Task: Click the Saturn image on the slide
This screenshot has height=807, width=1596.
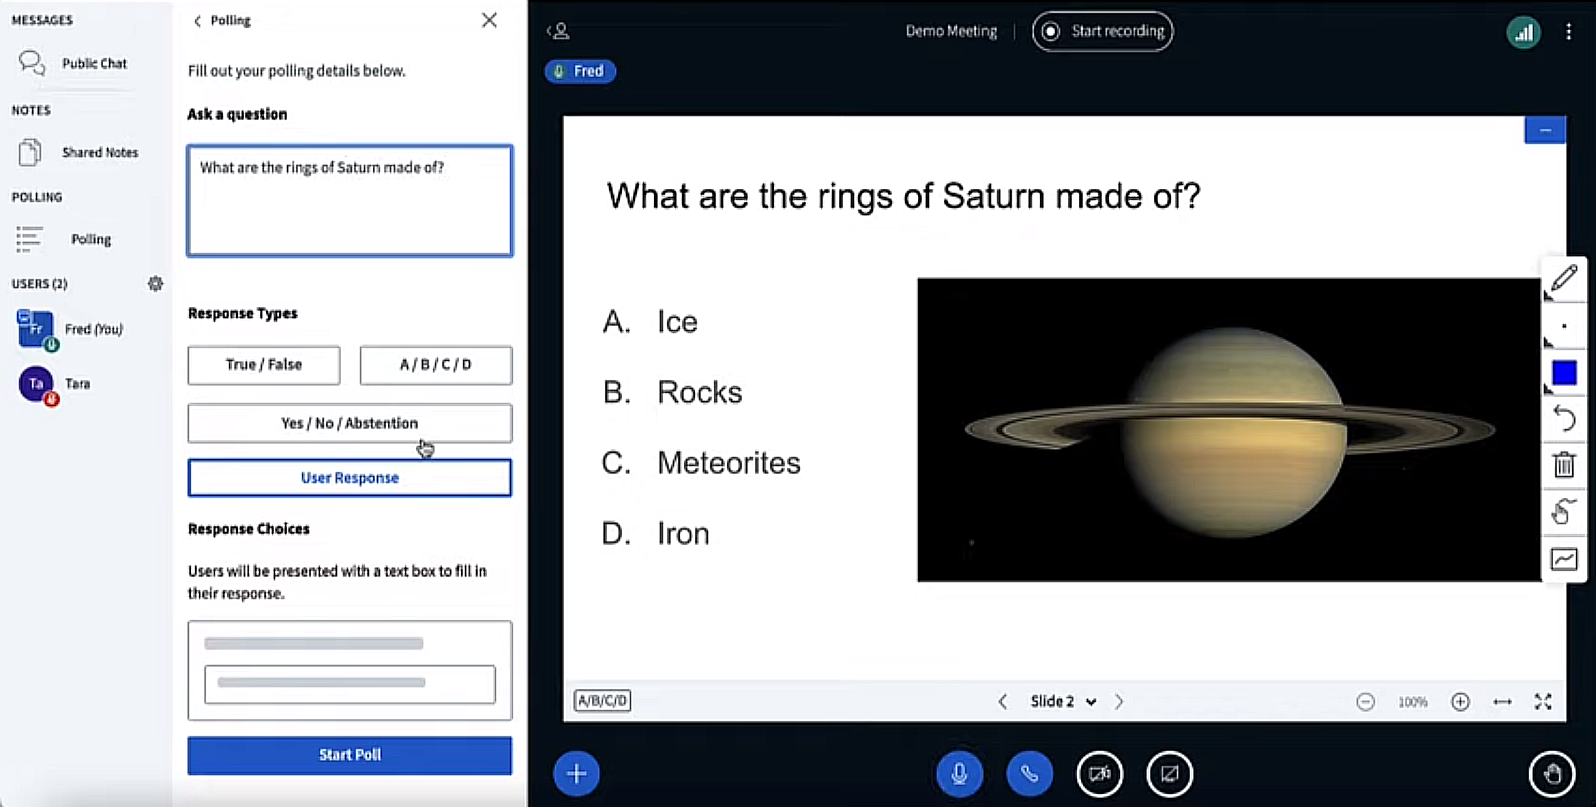Action: (1229, 430)
